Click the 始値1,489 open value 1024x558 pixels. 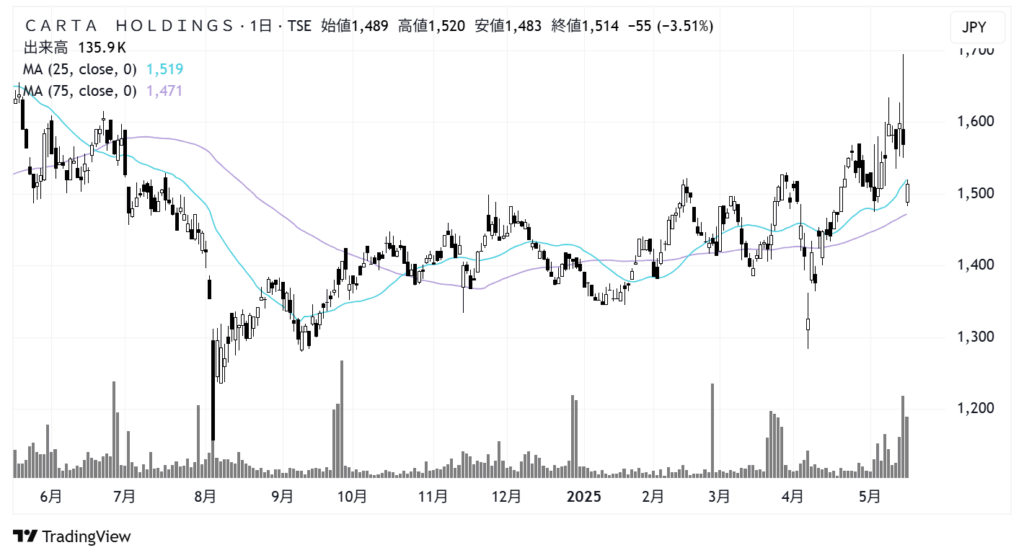pos(355,26)
